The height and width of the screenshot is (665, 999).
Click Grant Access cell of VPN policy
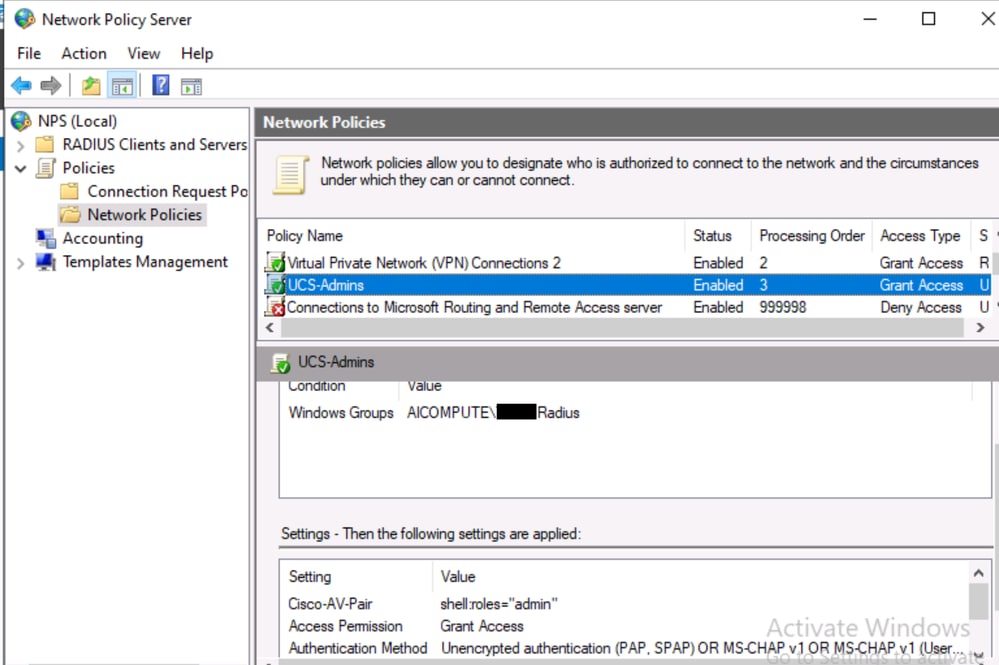[x=921, y=263]
